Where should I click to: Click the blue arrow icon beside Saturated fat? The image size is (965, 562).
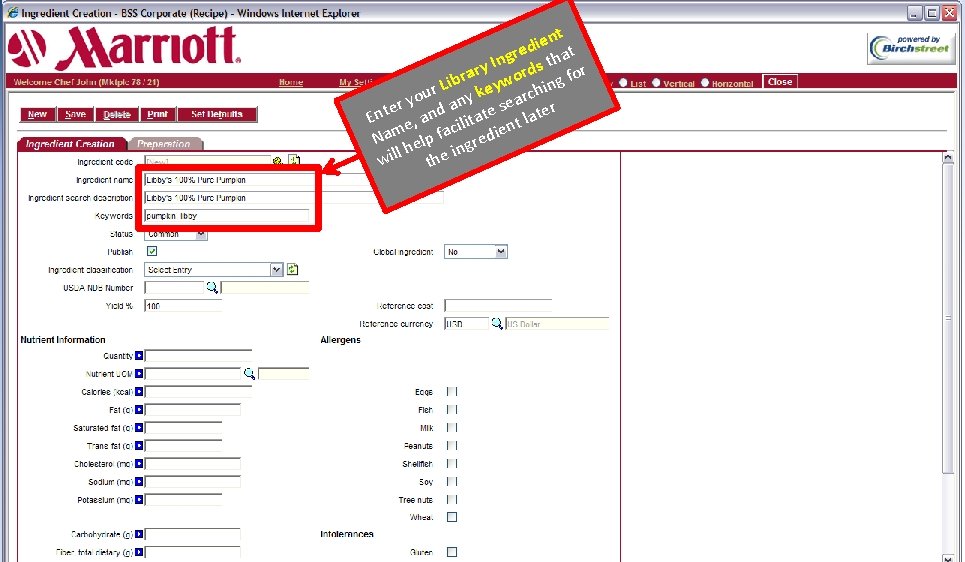tap(139, 428)
